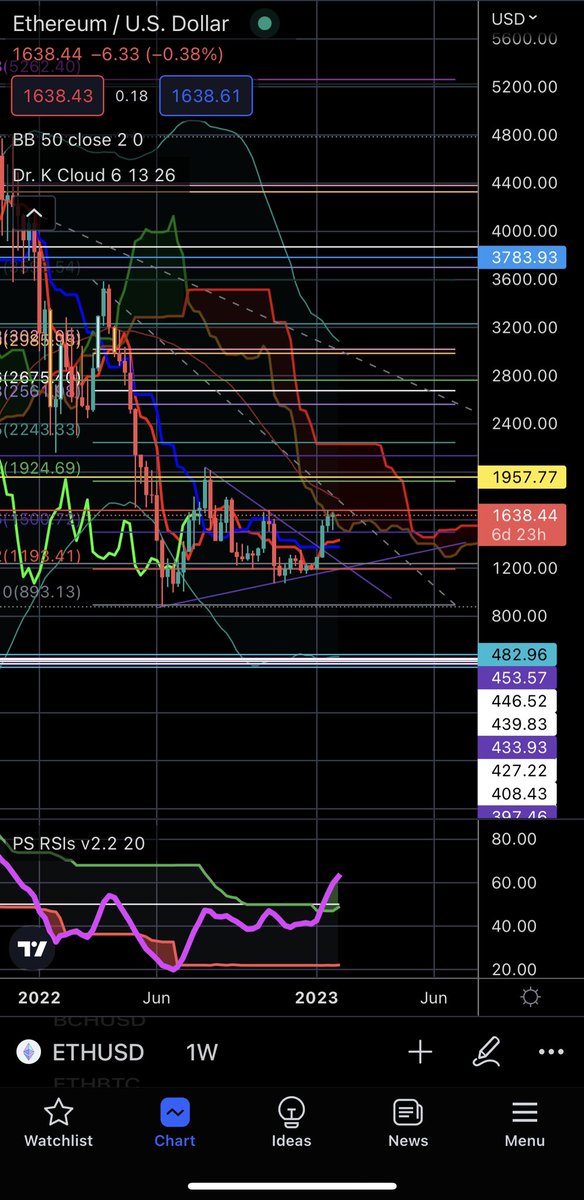Switch to the News tab

tap(408, 1123)
